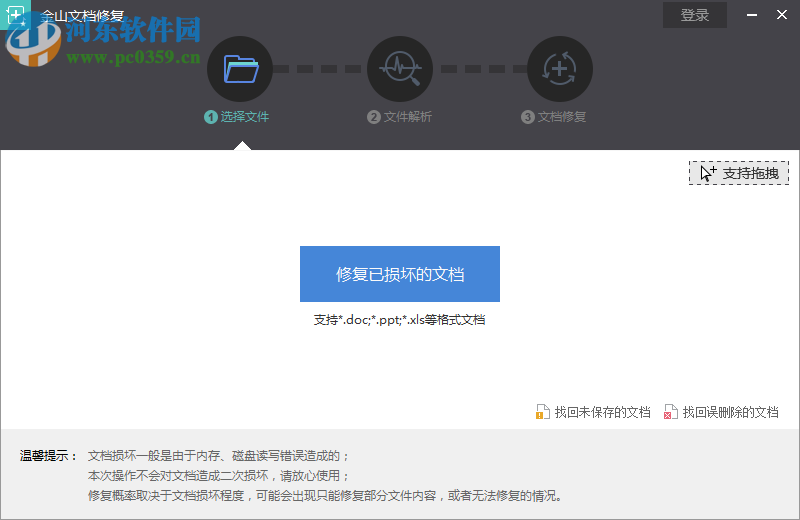The width and height of the screenshot is (800, 520).
Task: Select the 选择文件 step label
Action: coord(244,117)
